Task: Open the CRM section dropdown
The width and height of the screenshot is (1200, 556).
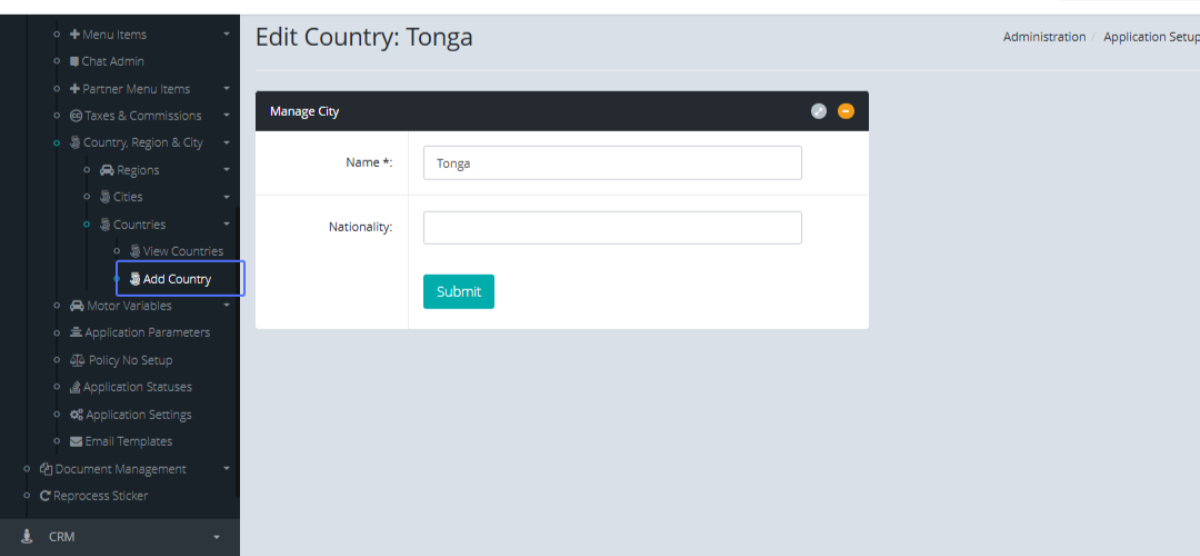Action: (216, 538)
